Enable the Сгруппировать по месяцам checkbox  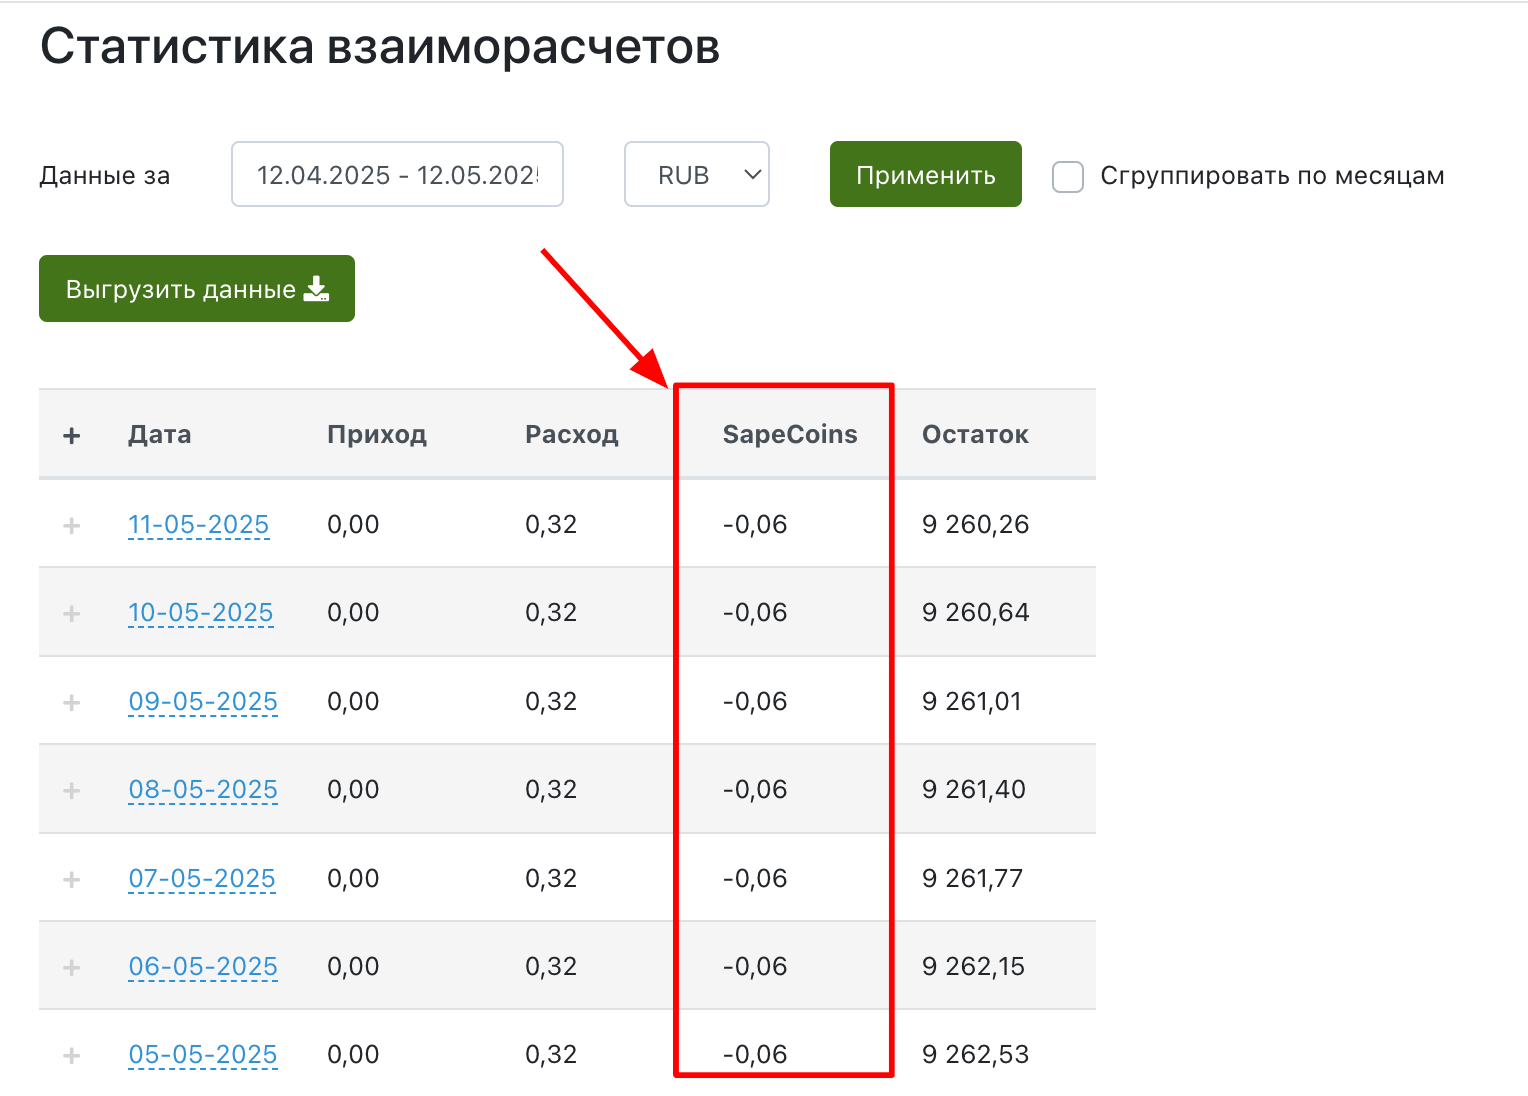1067,176
